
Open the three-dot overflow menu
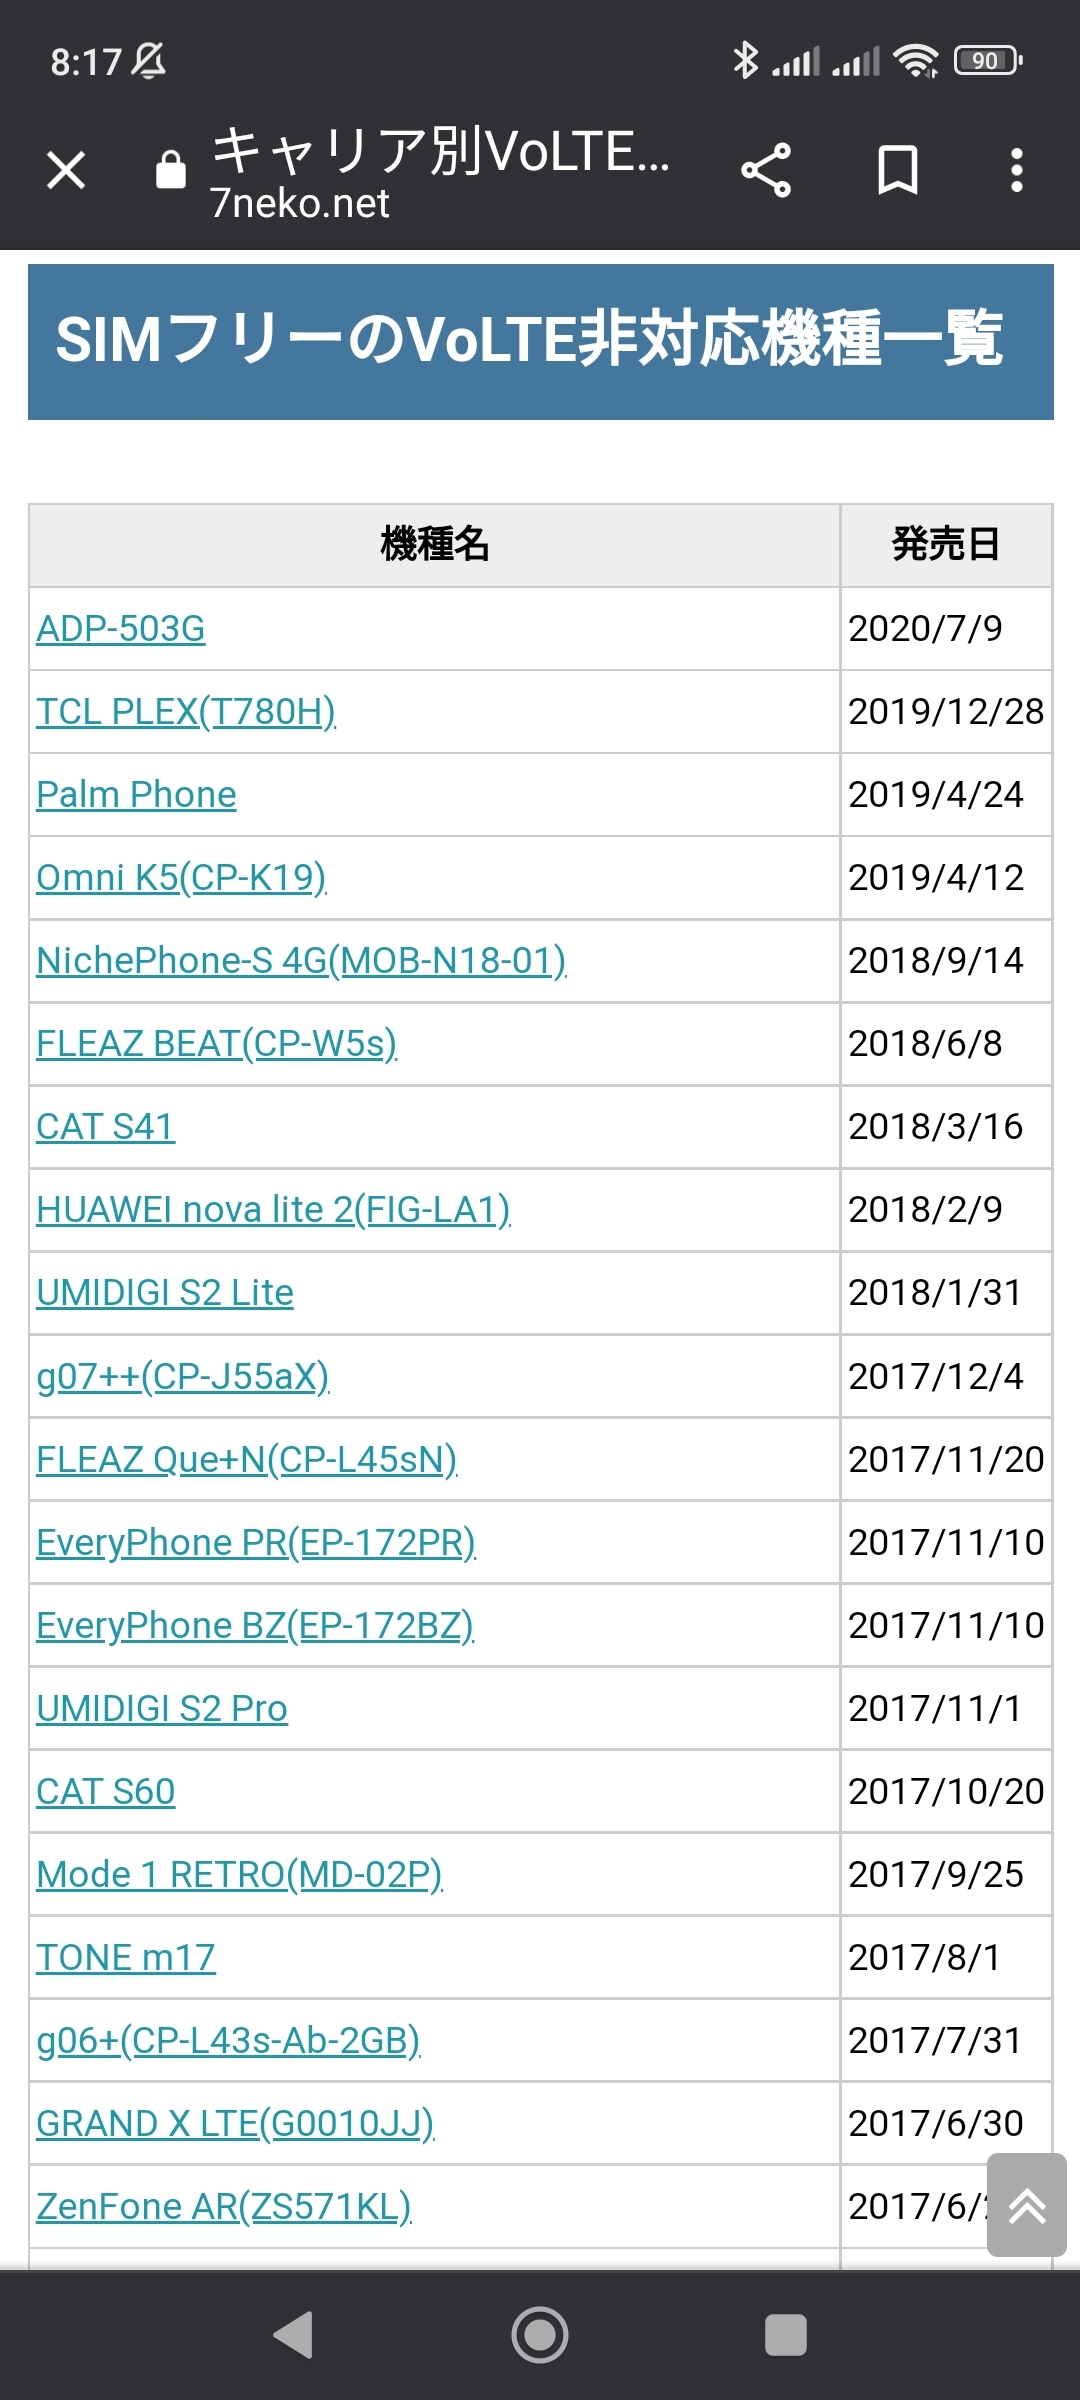[x=1016, y=170]
